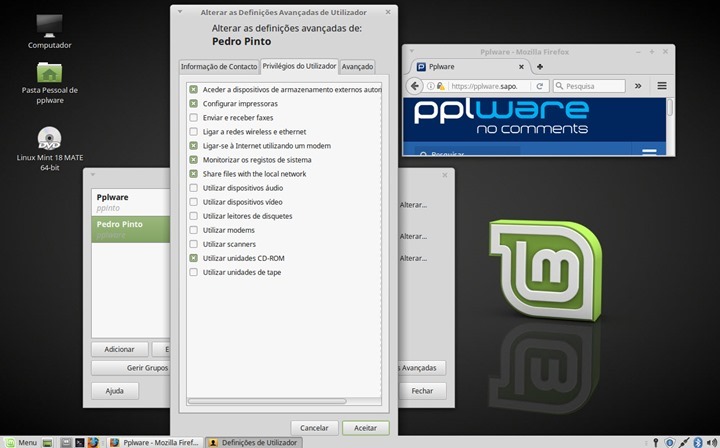Click Adicionar in the user settings window
This screenshot has width=720, height=448.
[119, 349]
